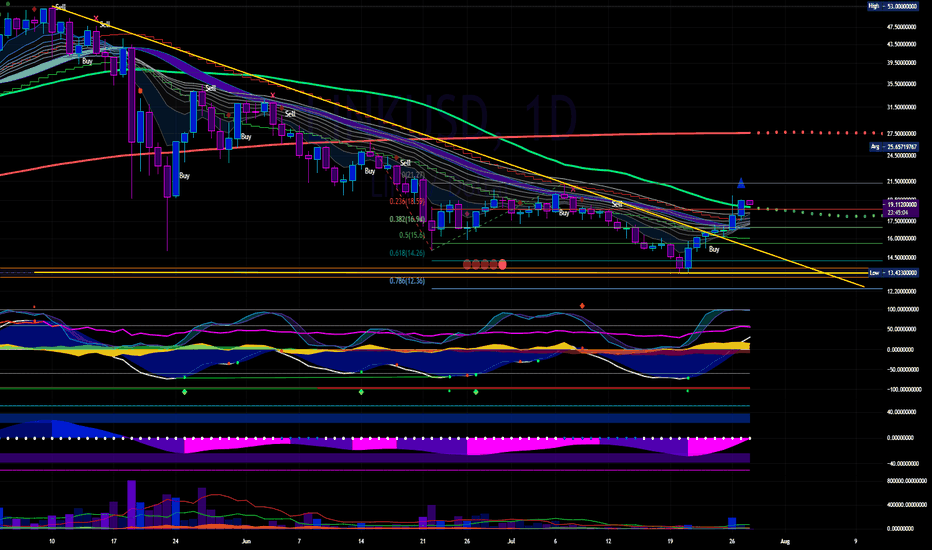
Task: Click the red diamond above the oscillator
Action: 582,306
